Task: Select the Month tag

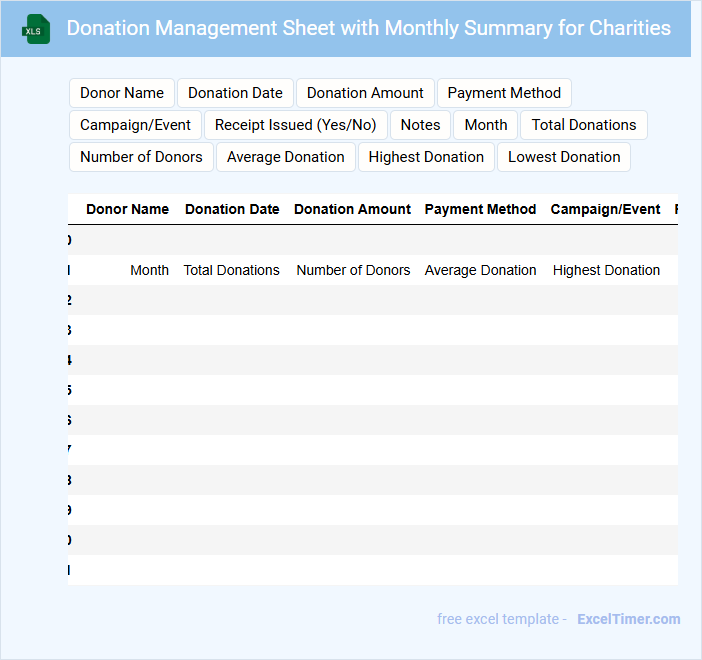Action: 486,125
